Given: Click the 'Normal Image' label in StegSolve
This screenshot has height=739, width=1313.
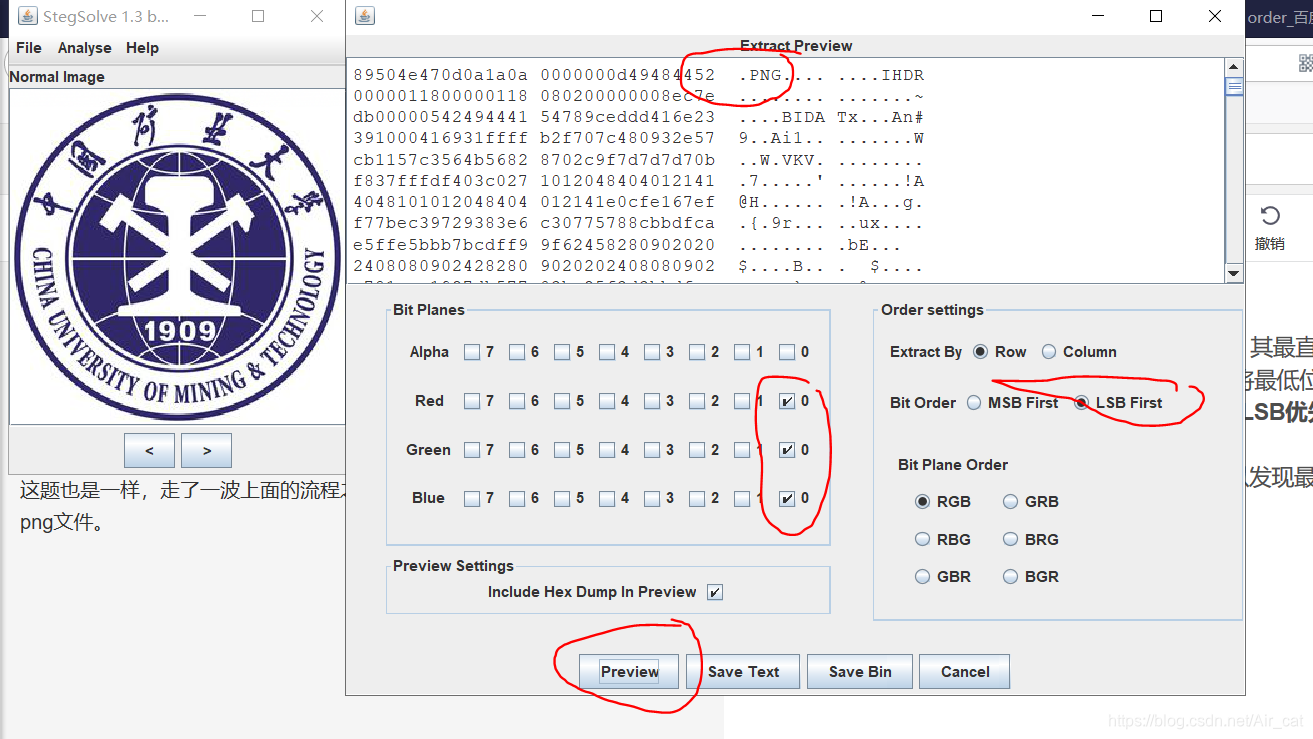Looking at the screenshot, I should (x=57, y=77).
